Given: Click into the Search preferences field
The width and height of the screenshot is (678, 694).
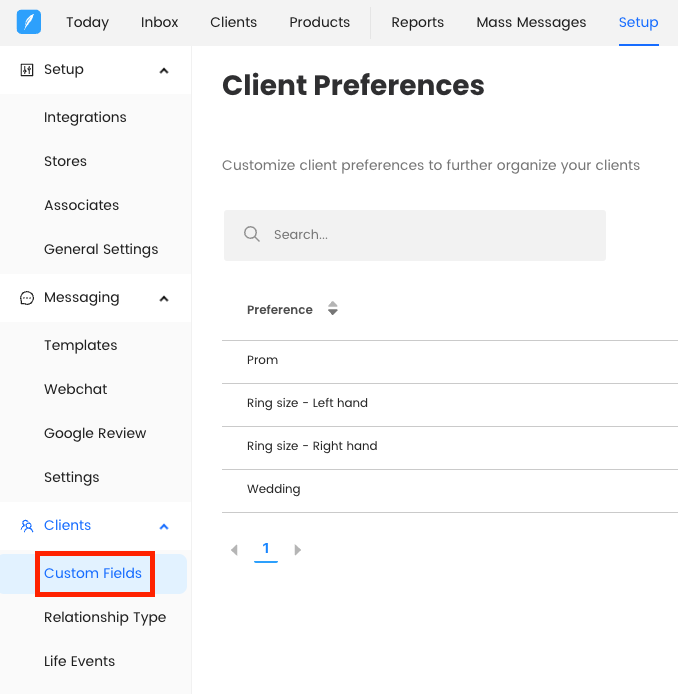Looking at the screenshot, I should (430, 235).
